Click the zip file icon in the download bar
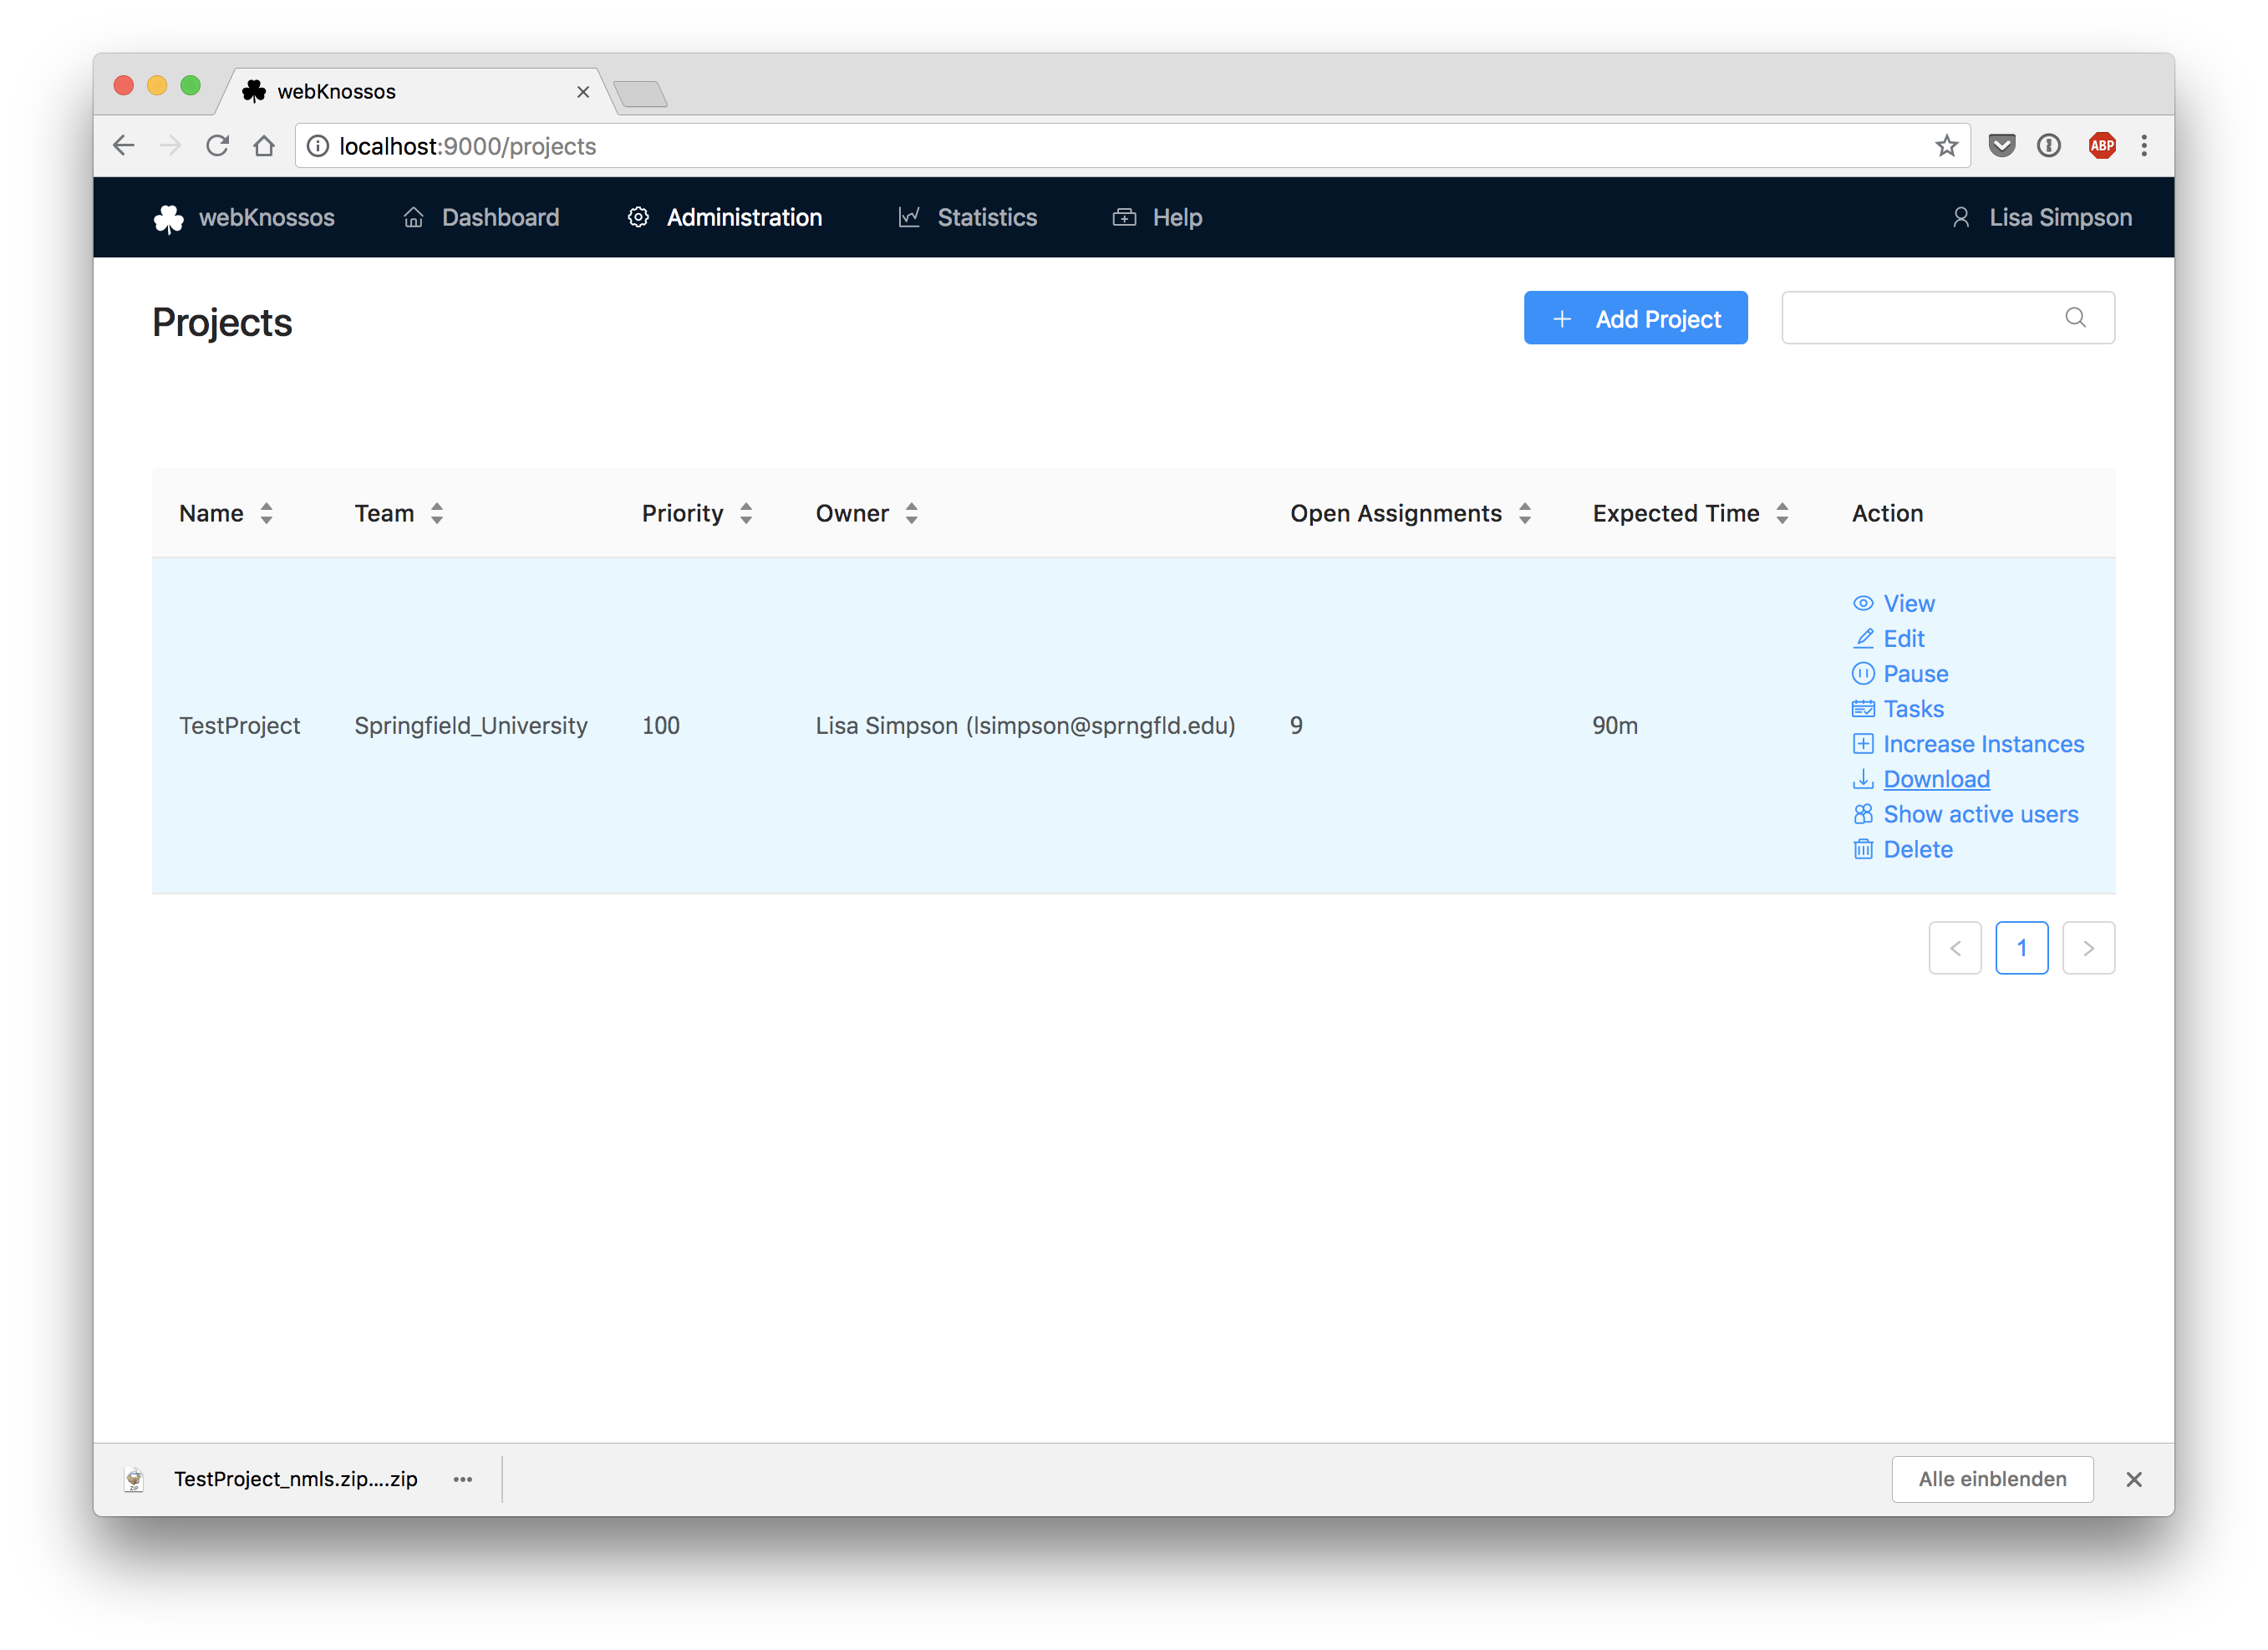The image size is (2268, 1650). (134, 1479)
